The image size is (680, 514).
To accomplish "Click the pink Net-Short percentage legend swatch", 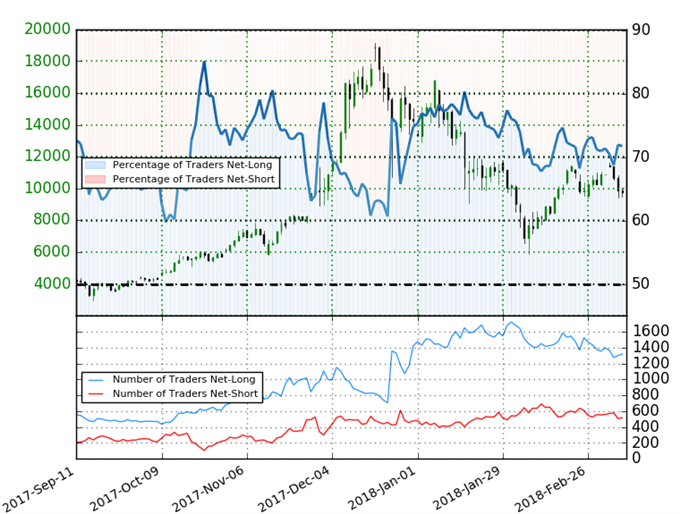I will click(x=95, y=179).
